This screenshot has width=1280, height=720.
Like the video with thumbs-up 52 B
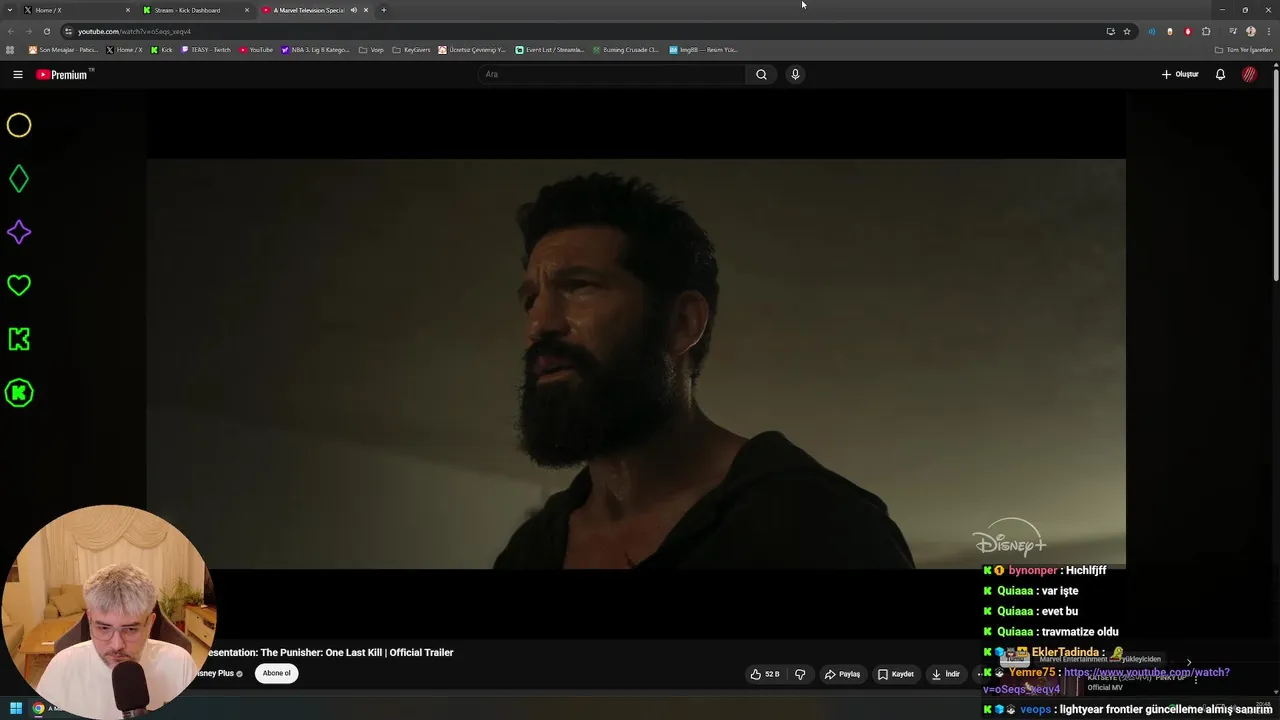[765, 674]
